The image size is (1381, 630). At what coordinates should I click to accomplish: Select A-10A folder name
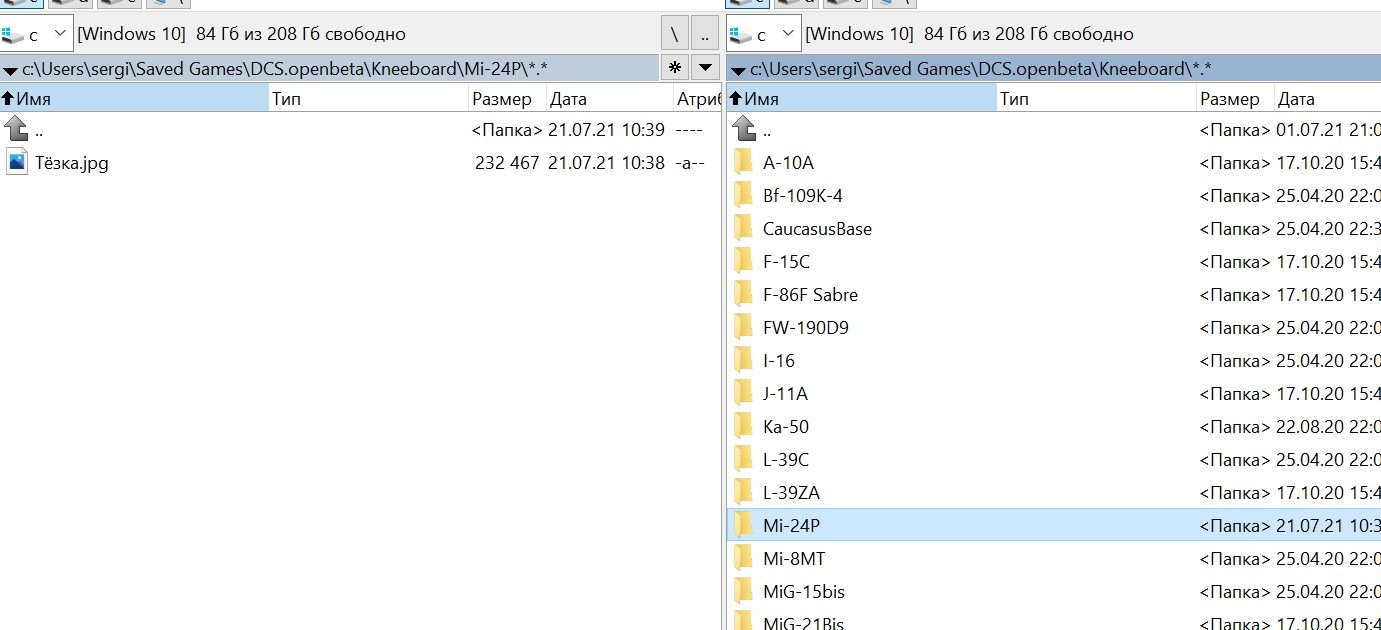tap(788, 162)
